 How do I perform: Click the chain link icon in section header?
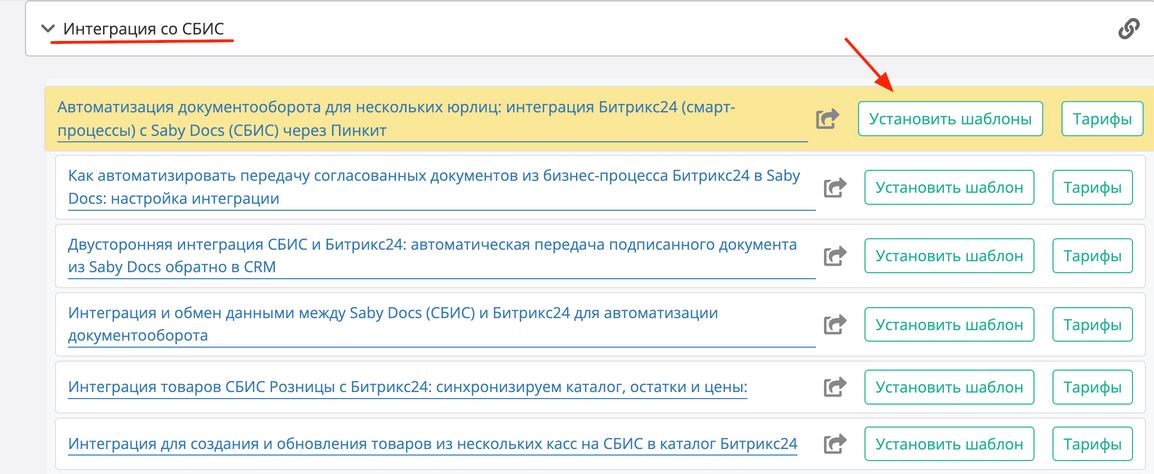(1128, 29)
